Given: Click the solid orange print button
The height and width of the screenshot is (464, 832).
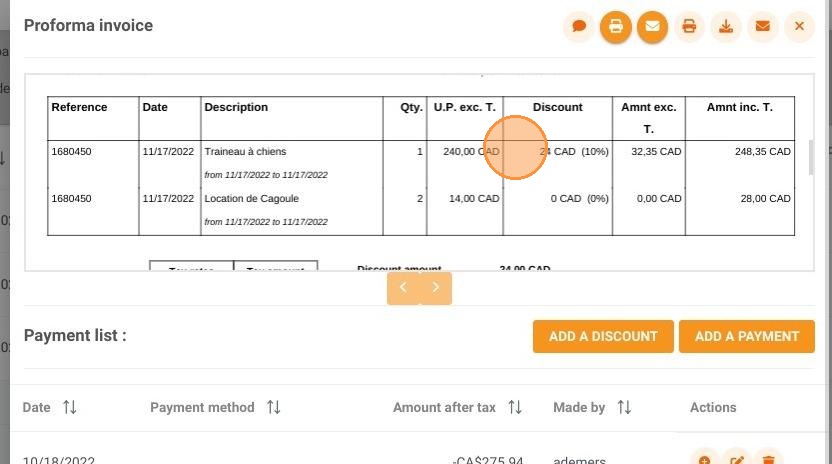Looking at the screenshot, I should tap(616, 26).
